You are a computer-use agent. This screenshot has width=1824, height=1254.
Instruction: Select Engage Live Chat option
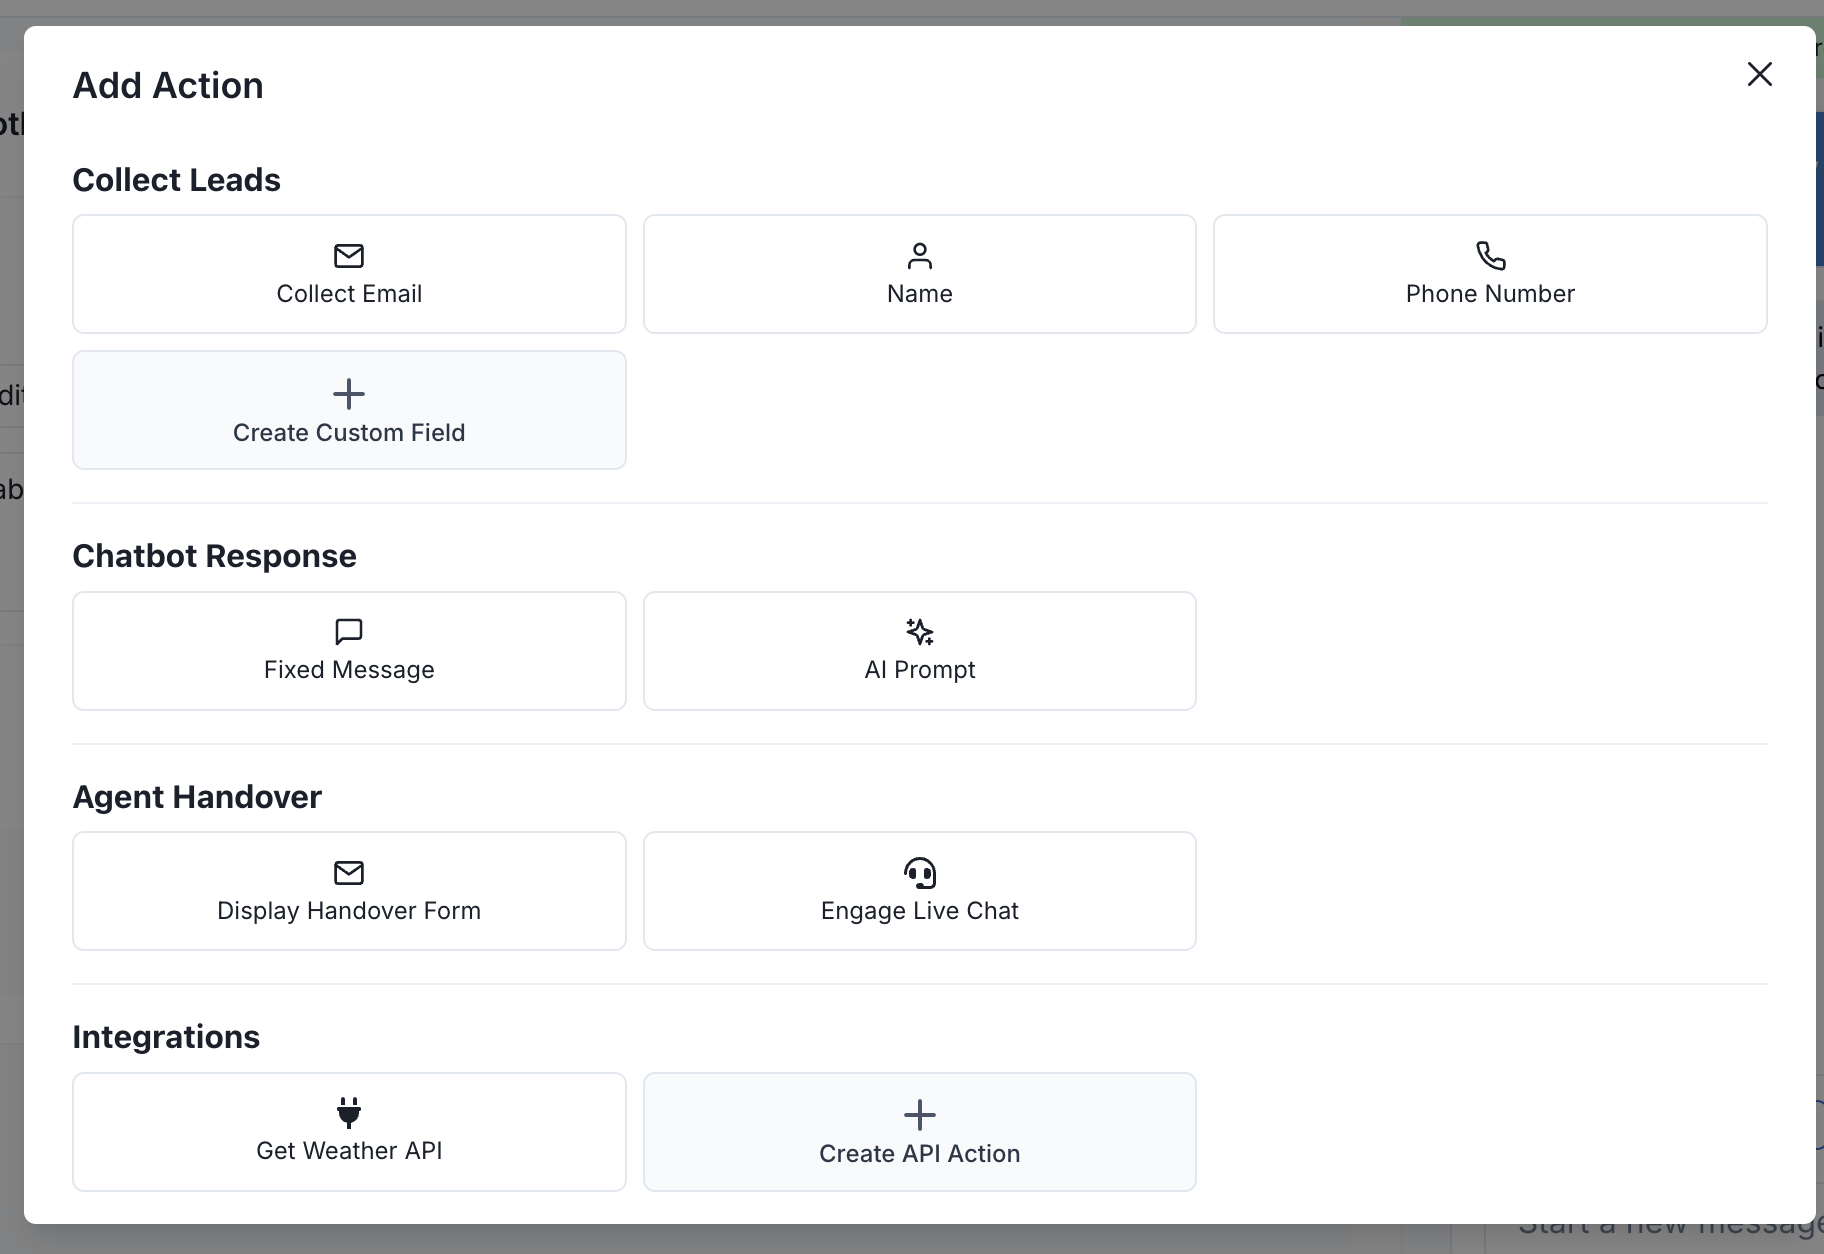919,891
